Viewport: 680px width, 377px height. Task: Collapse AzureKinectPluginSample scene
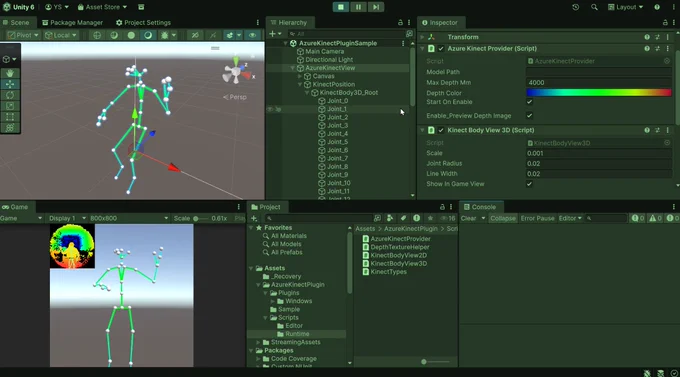pyautogui.click(x=285, y=43)
